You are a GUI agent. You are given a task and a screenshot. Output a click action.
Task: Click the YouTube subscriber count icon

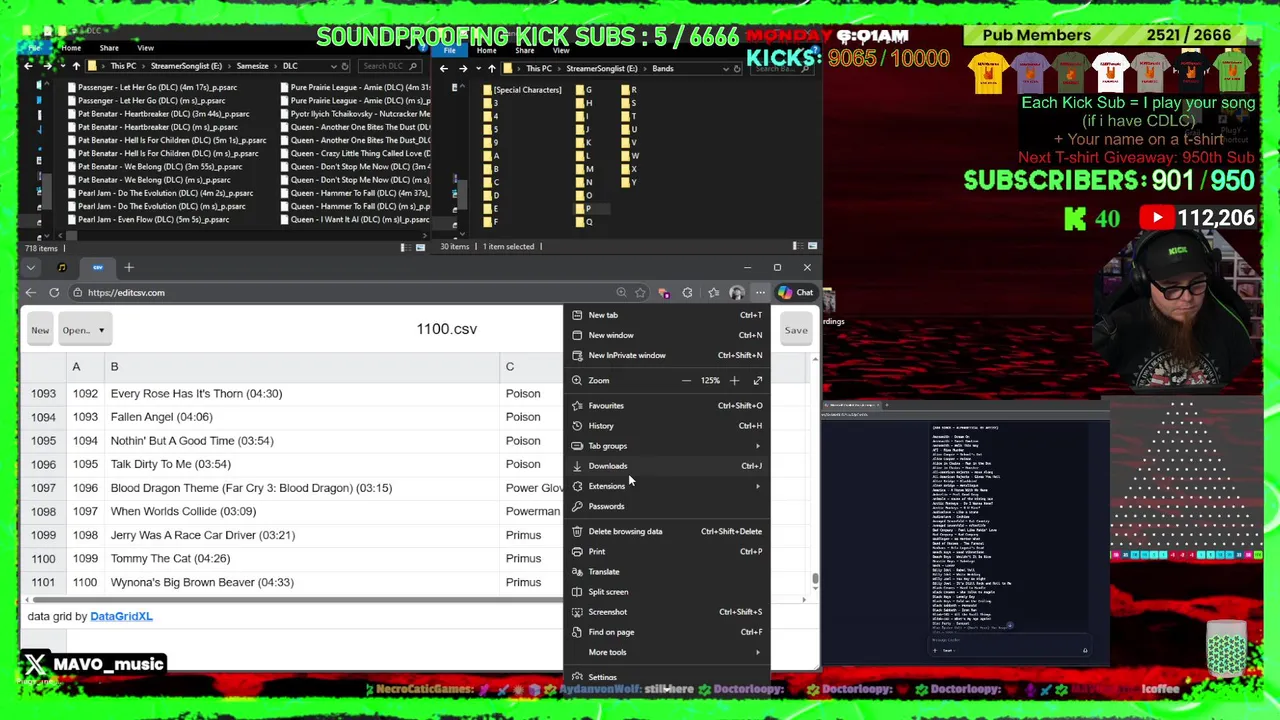point(1157,218)
